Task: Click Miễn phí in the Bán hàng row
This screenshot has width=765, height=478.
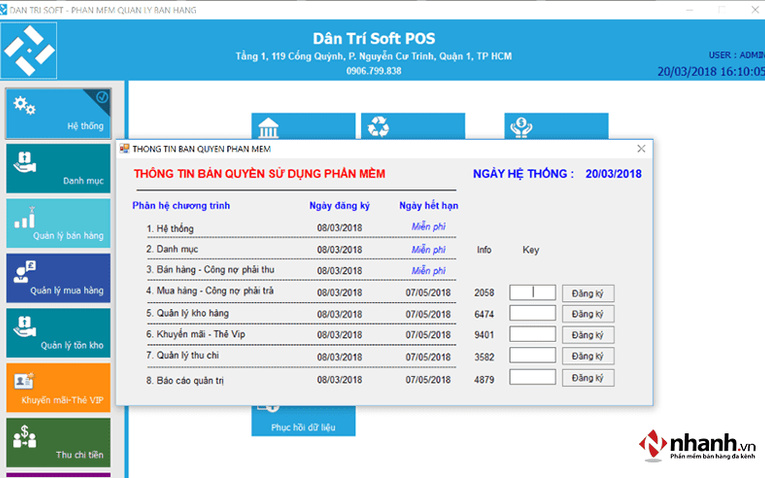Action: [x=428, y=271]
